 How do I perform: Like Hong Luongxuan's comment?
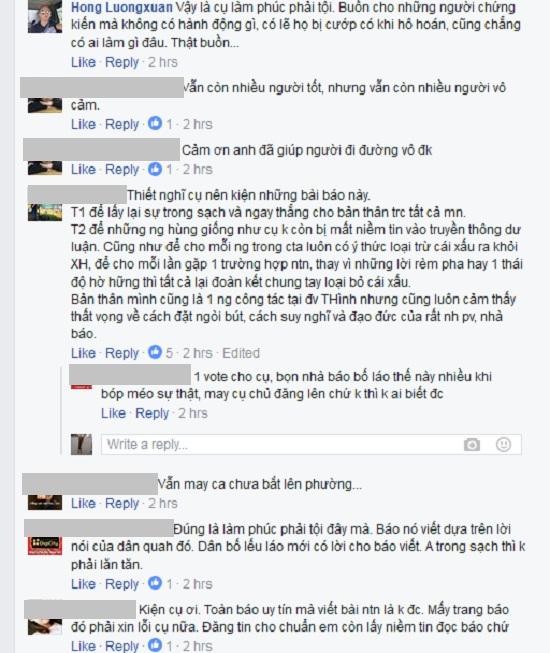coord(83,62)
